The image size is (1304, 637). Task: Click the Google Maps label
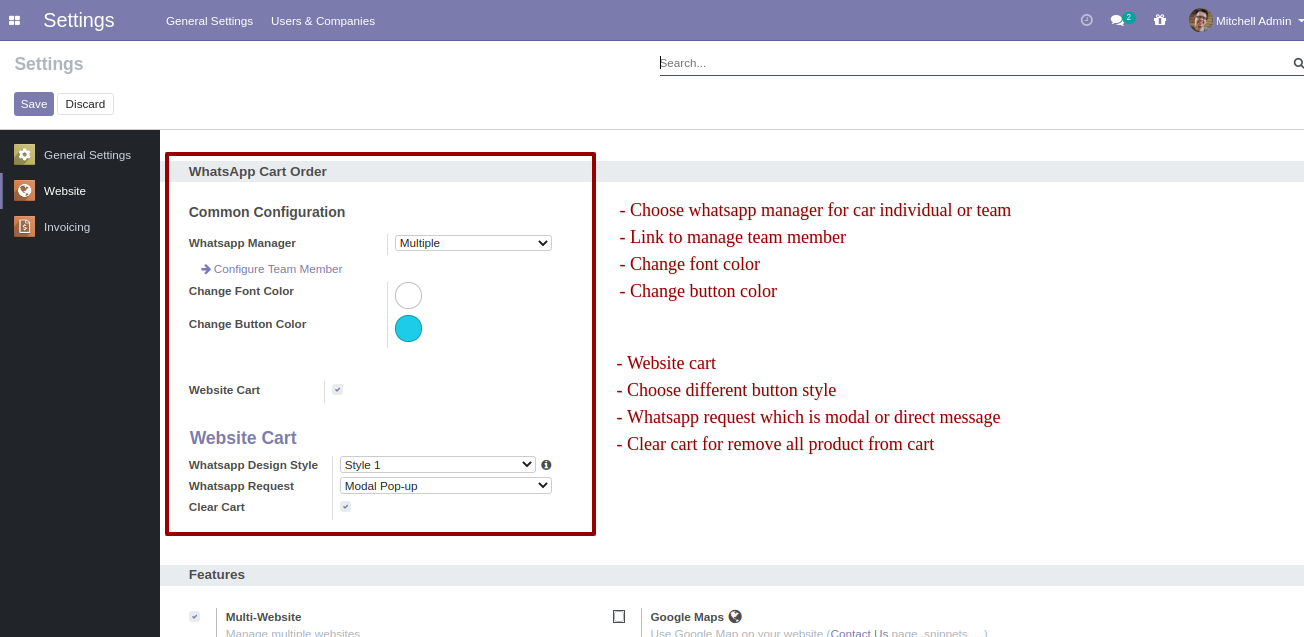[687, 617]
